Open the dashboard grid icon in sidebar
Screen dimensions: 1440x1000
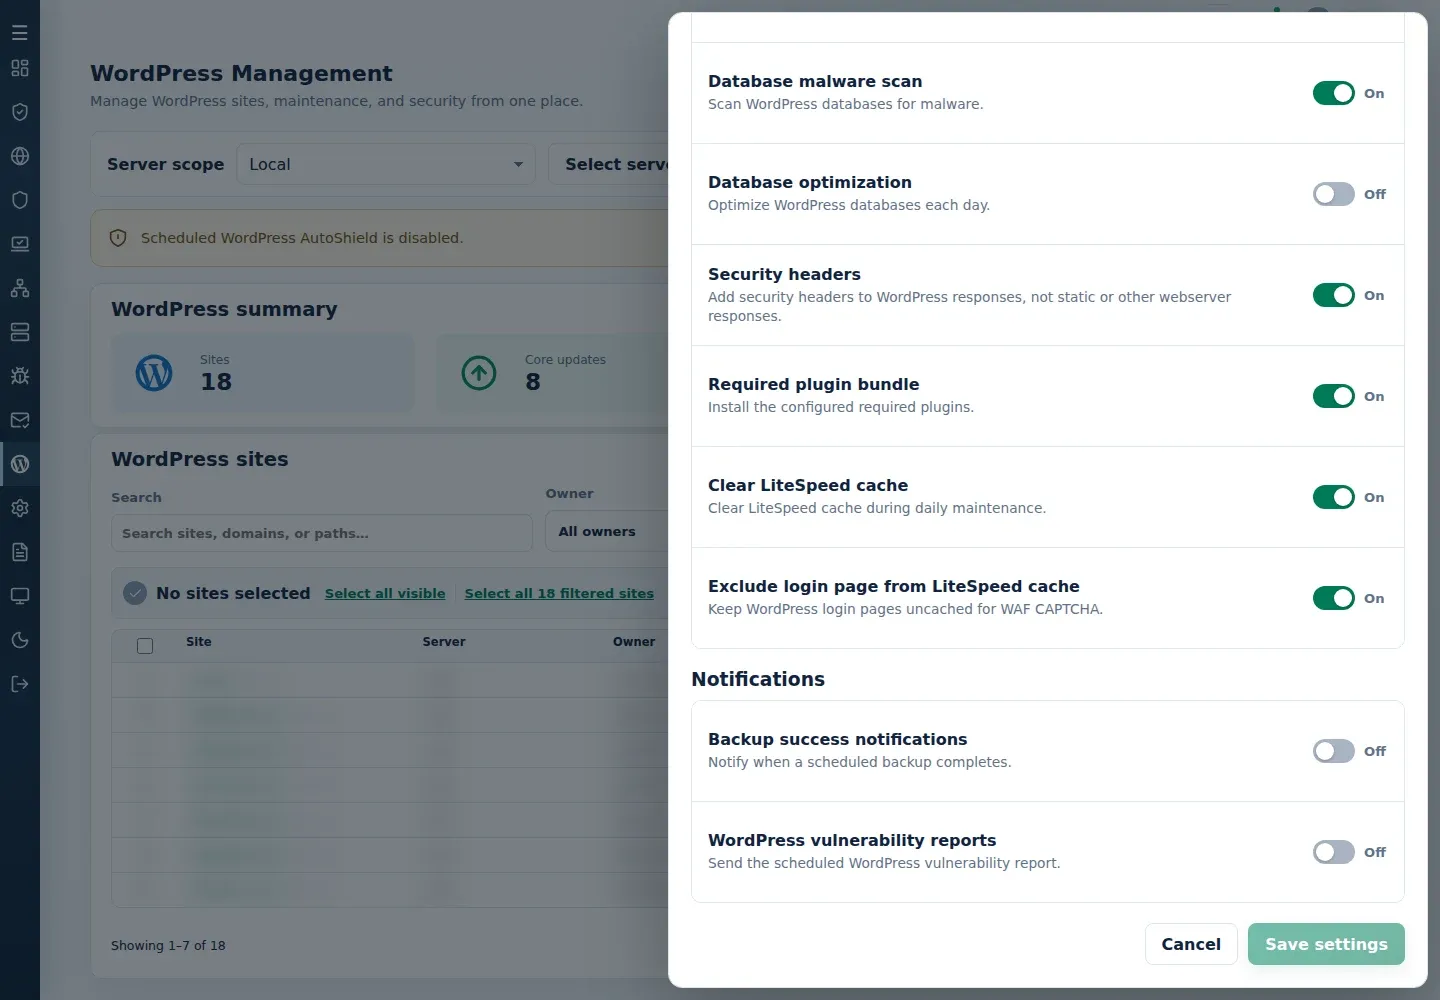20,68
